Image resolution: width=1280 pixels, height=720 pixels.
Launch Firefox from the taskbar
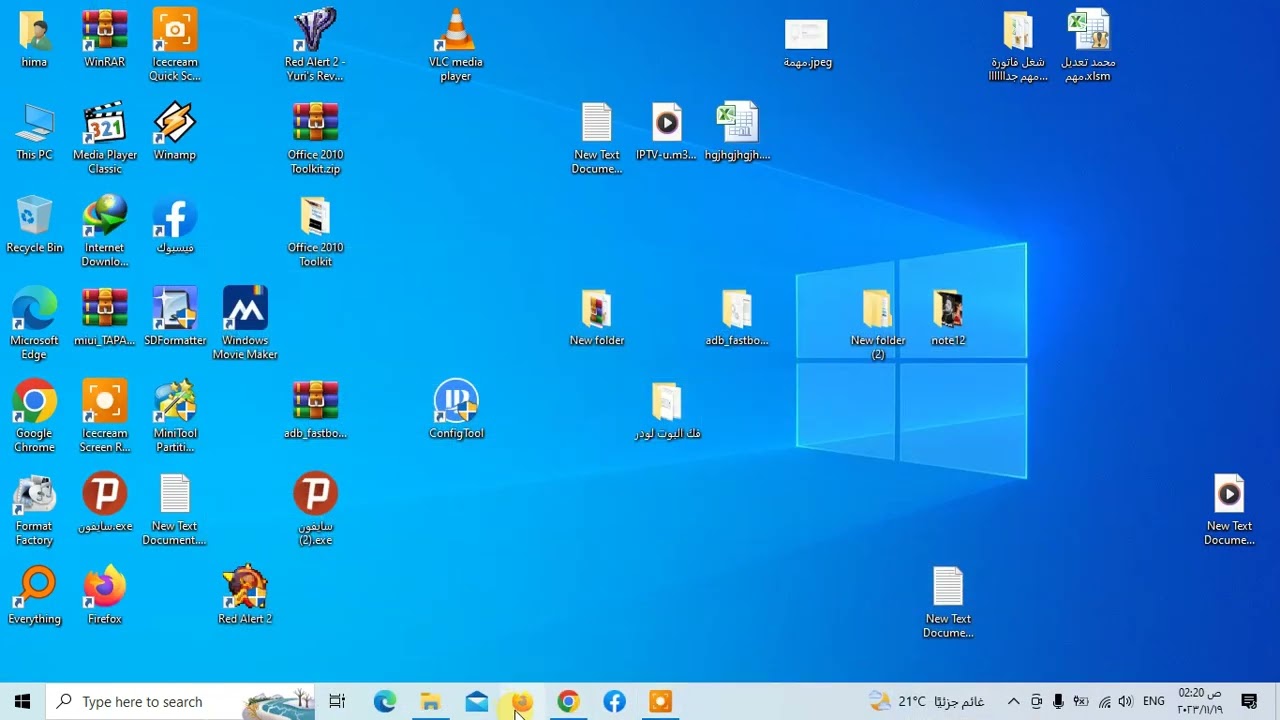click(x=522, y=702)
